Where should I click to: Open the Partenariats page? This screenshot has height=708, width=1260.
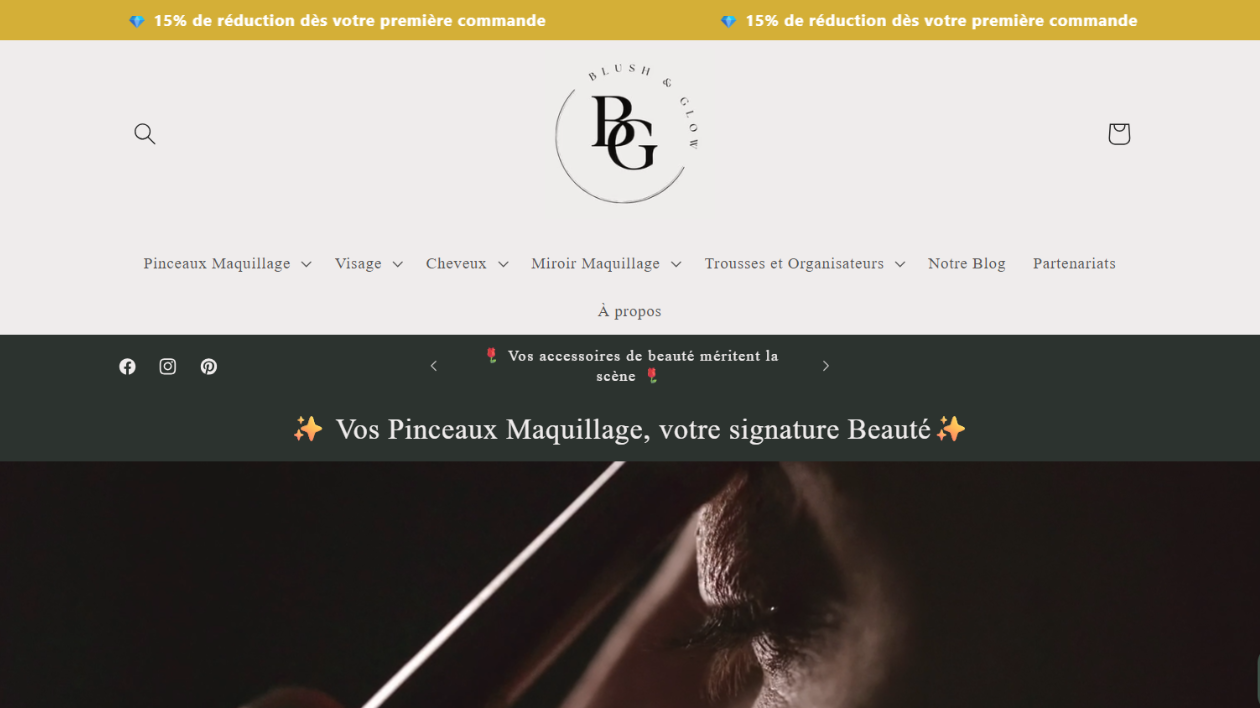tap(1074, 264)
